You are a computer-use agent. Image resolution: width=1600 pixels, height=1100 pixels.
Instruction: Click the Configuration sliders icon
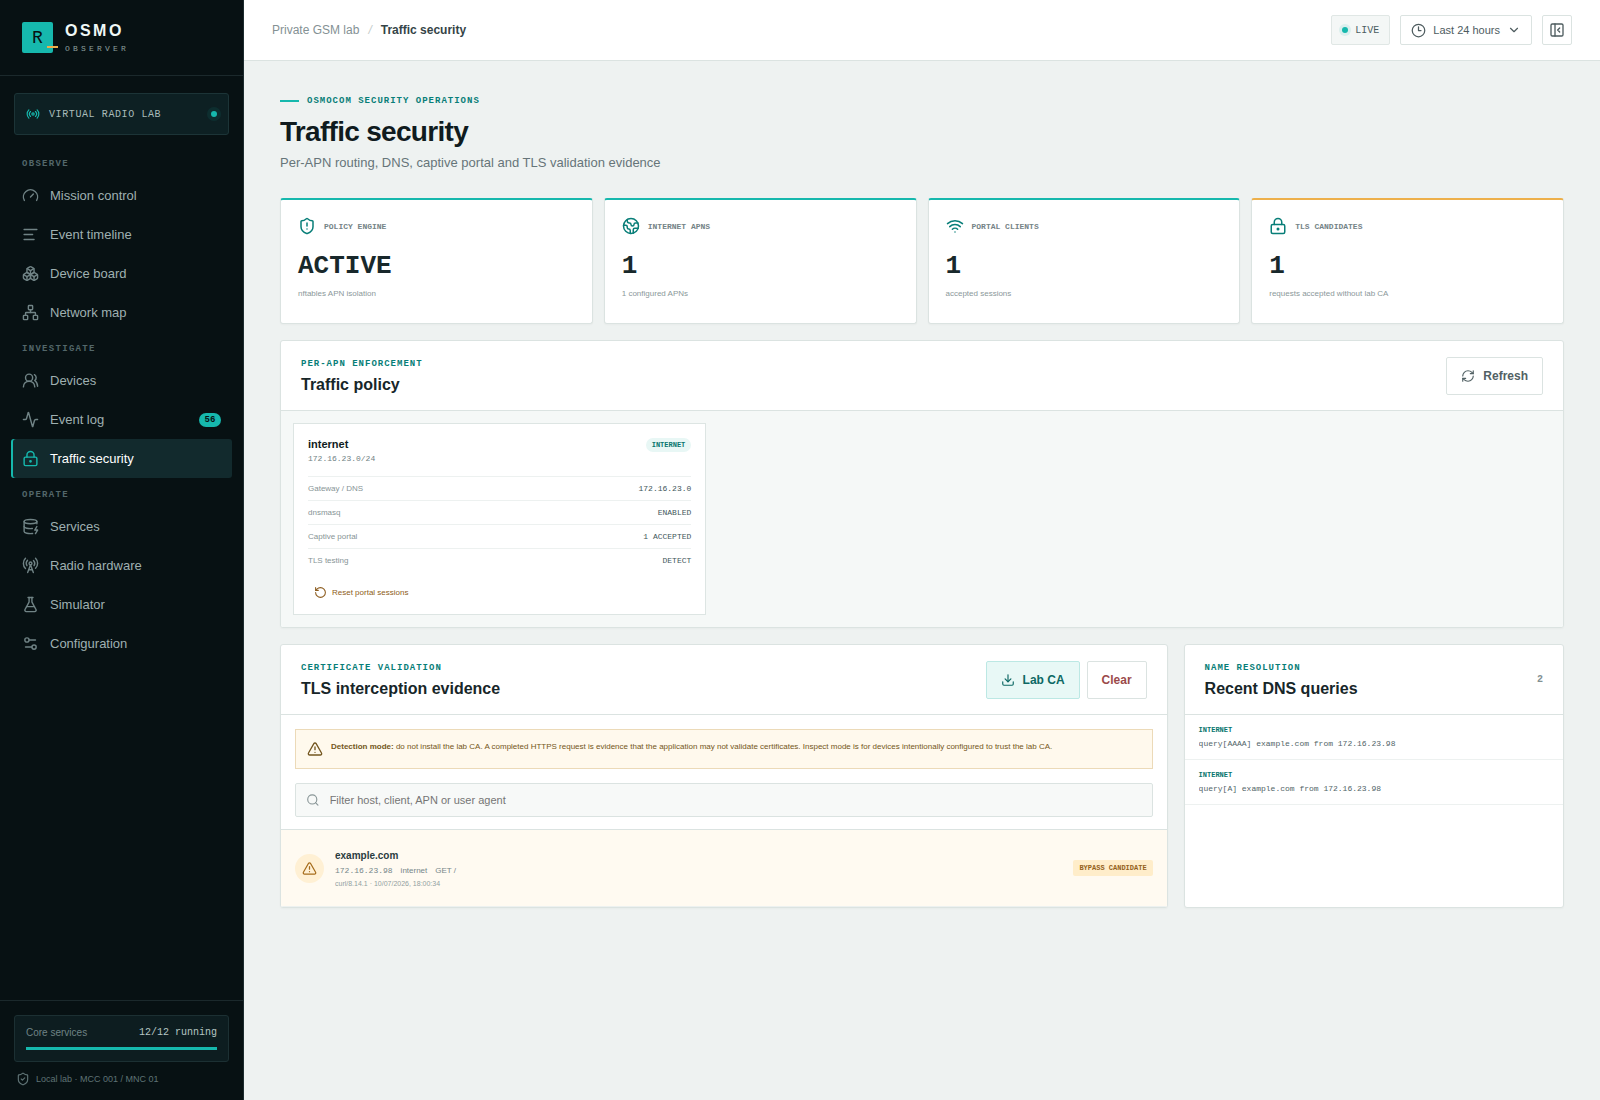tap(31, 644)
